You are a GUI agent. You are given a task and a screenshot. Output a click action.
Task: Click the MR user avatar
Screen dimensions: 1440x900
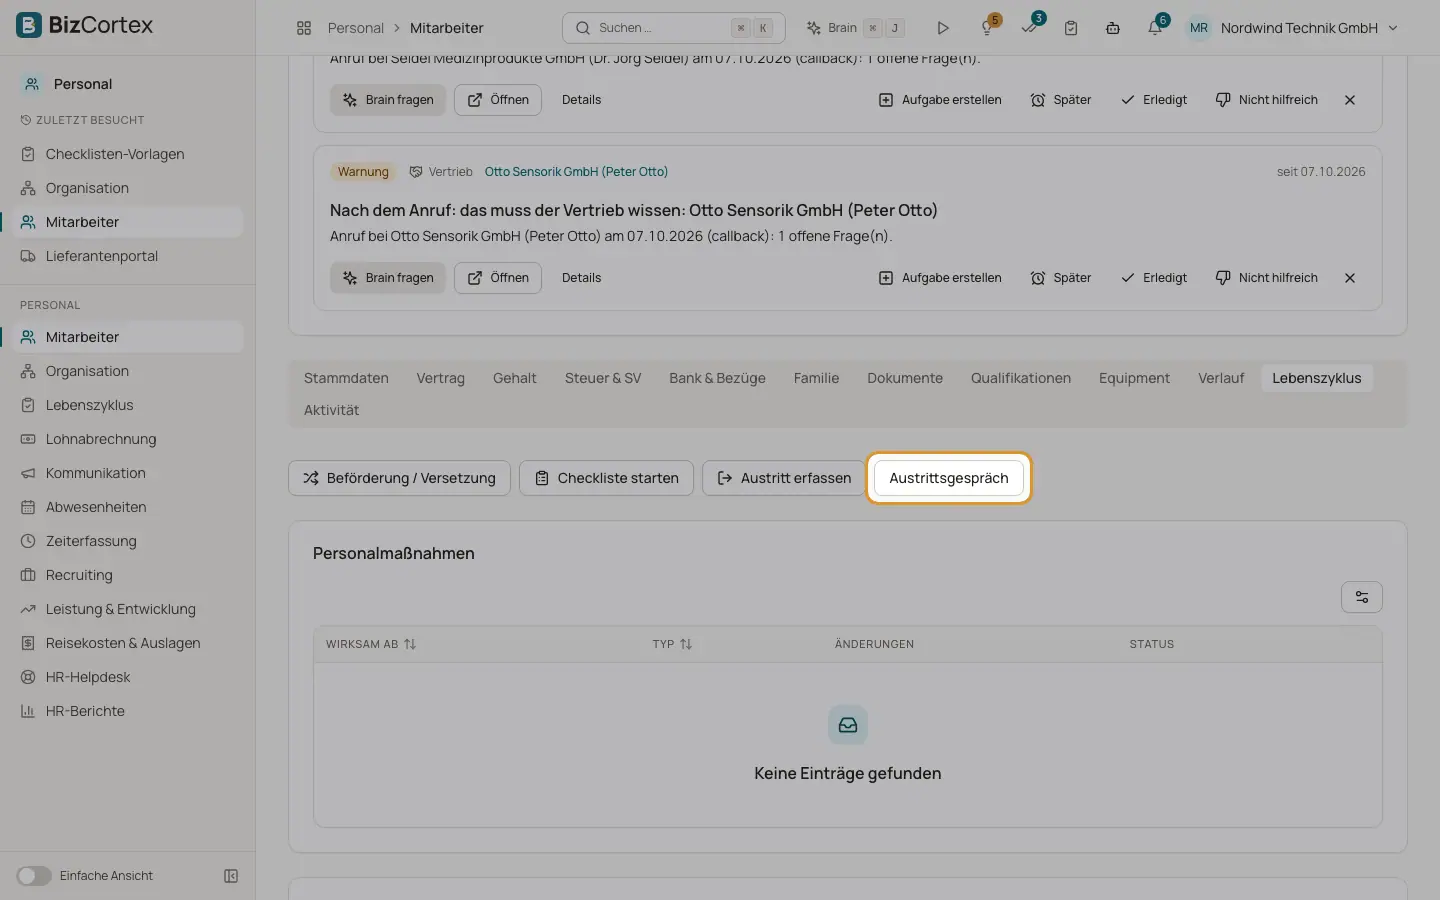[1198, 28]
